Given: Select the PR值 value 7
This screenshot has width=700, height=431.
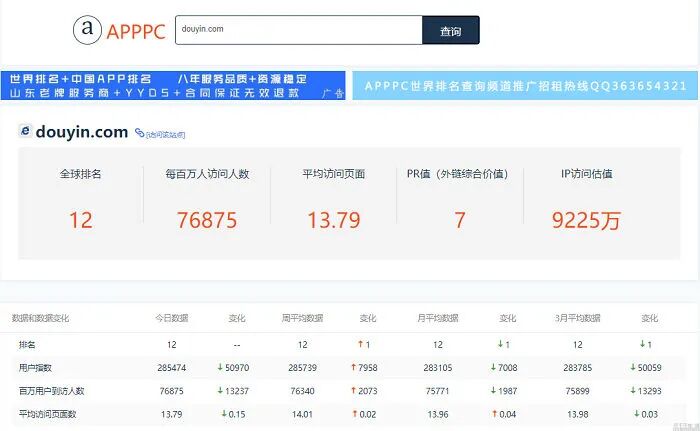Looking at the screenshot, I should [x=460, y=220].
